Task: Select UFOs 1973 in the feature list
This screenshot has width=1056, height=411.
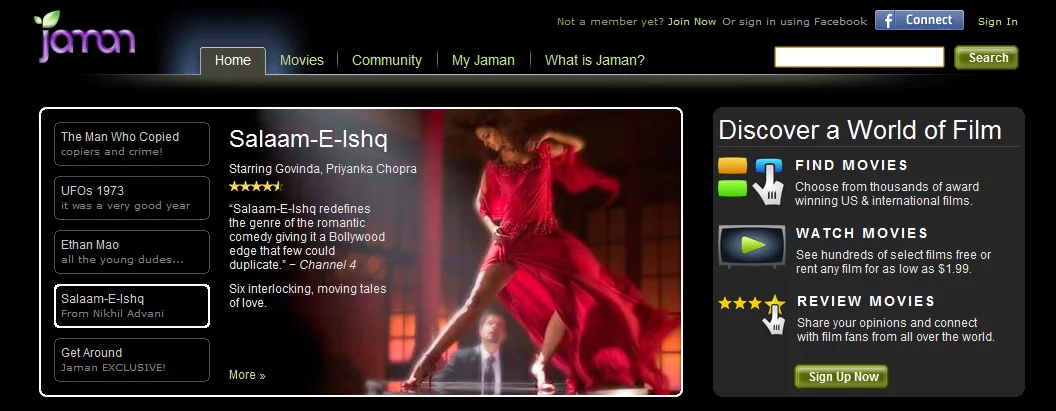Action: [132, 198]
